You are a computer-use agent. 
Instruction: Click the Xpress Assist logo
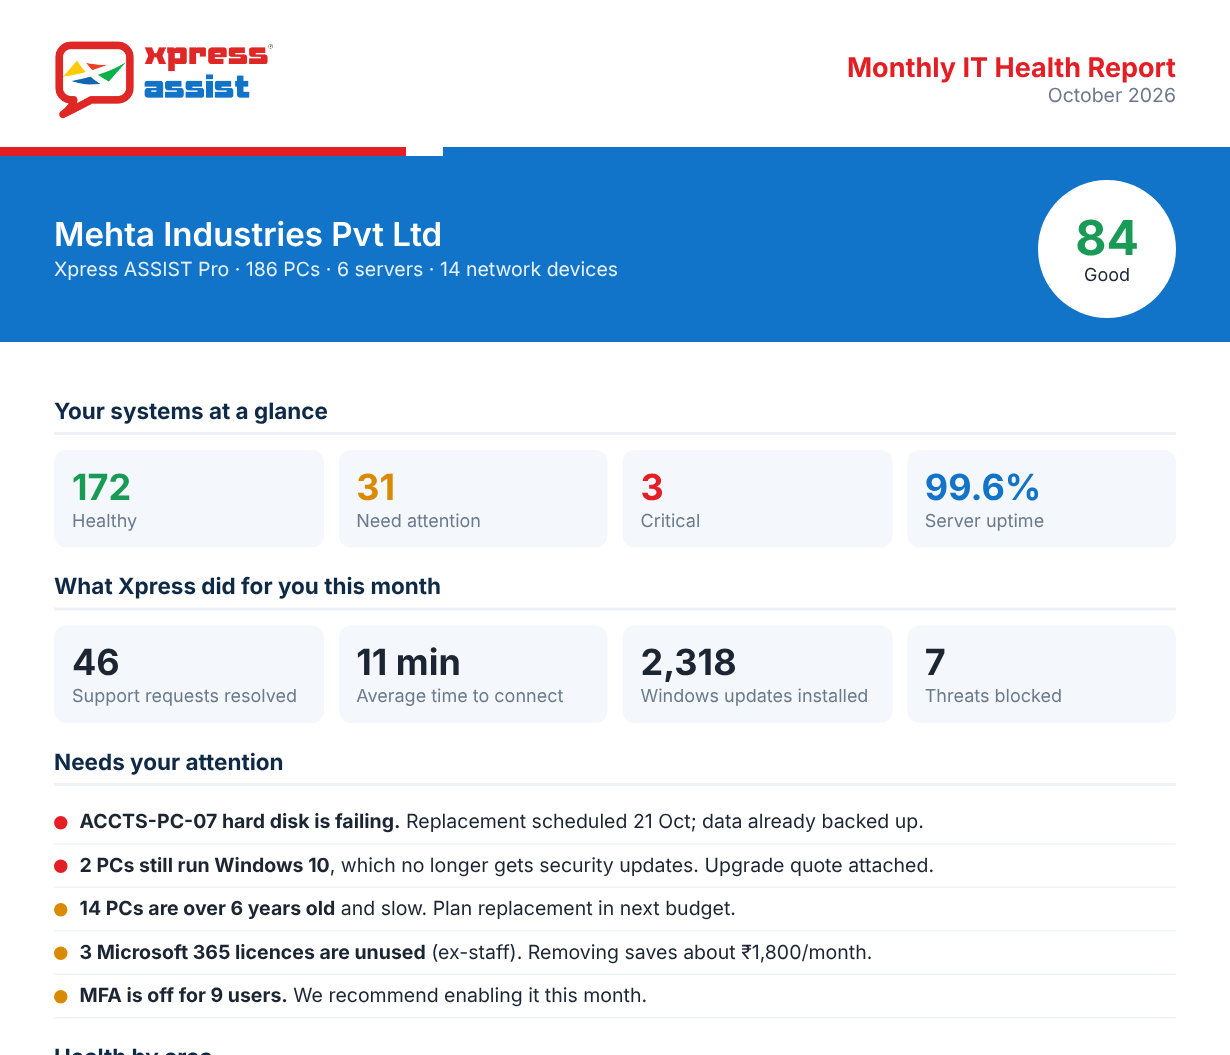(x=164, y=79)
